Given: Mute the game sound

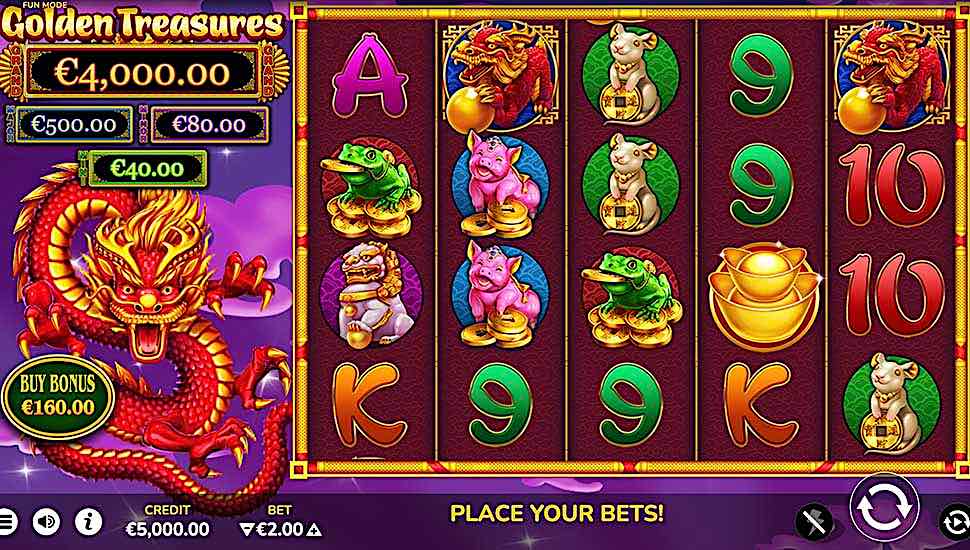Looking at the screenshot, I should tap(46, 522).
